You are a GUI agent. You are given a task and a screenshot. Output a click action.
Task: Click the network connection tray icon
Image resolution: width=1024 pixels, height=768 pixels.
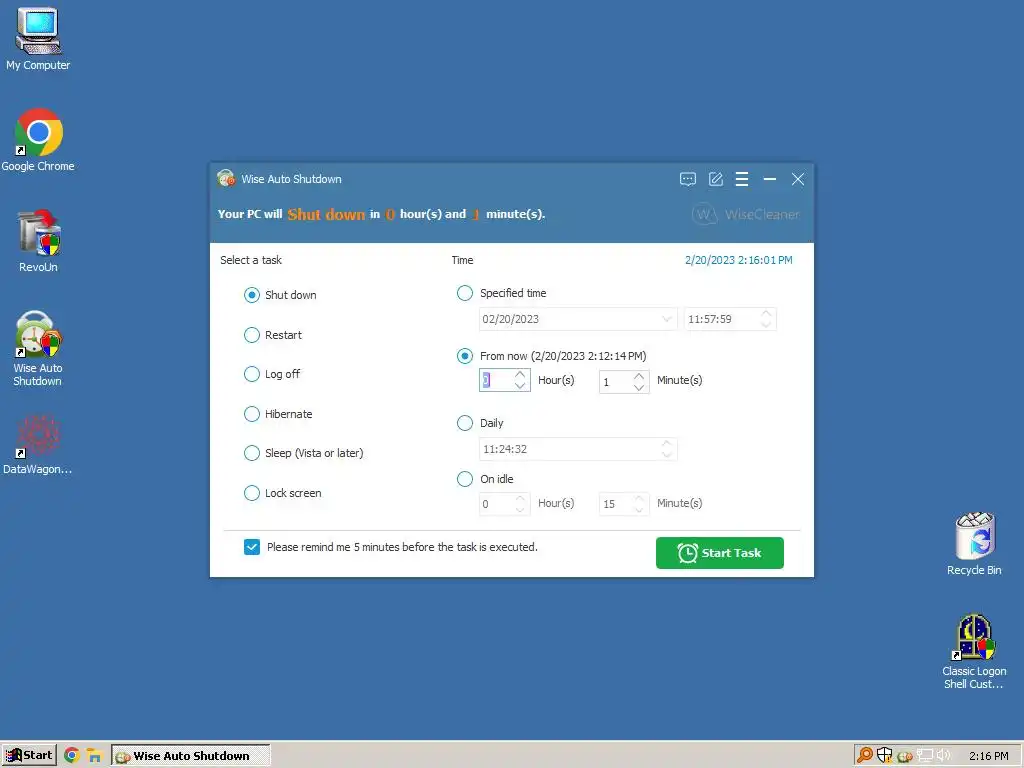(924, 756)
